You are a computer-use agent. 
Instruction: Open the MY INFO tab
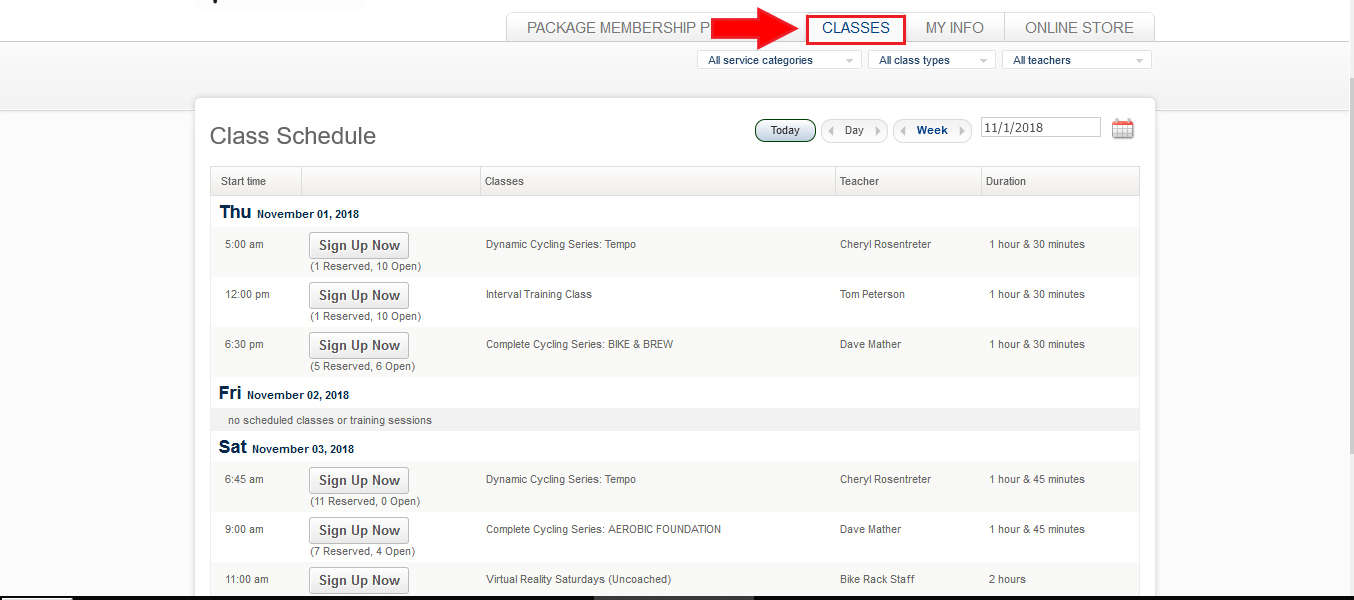coord(954,28)
